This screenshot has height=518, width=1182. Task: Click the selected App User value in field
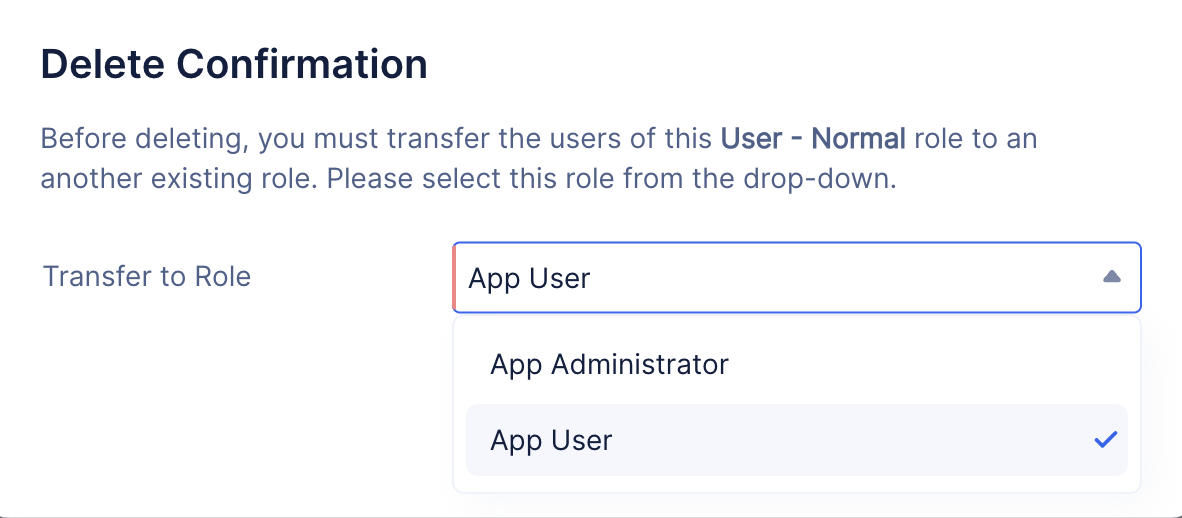coord(529,278)
